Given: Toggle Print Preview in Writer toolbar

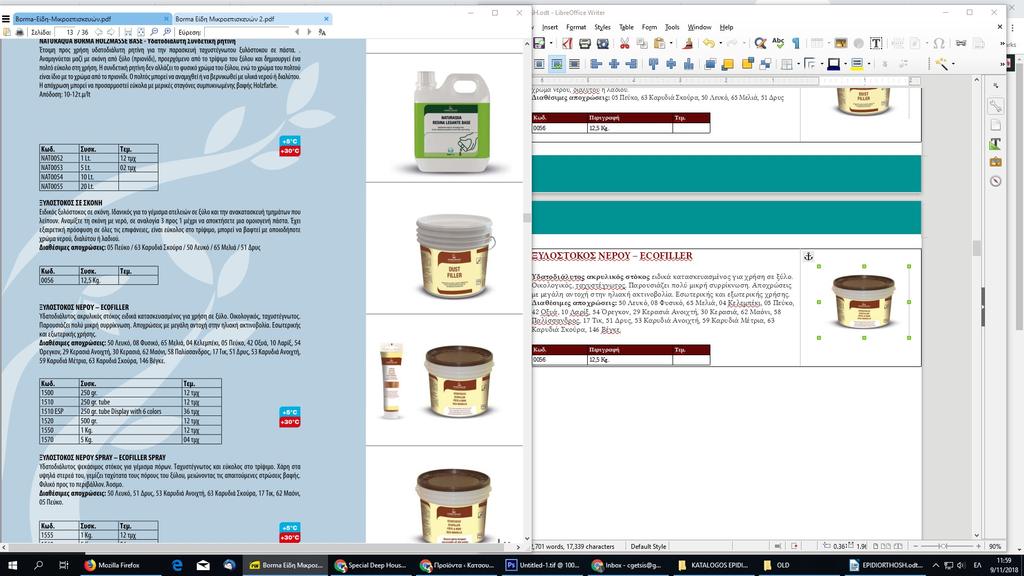Looking at the screenshot, I should pyautogui.click(x=602, y=43).
